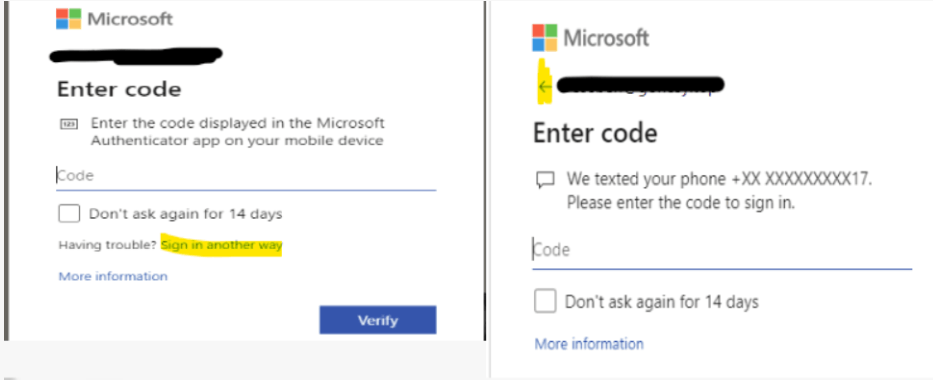Click the text message speech bubble icon
The width and height of the screenshot is (933, 380).
545,180
